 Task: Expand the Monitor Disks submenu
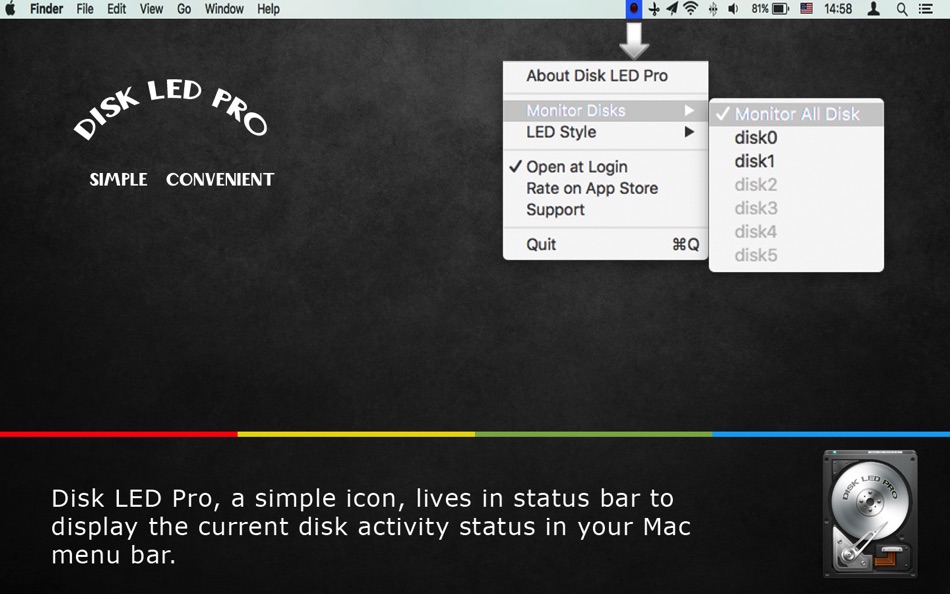point(605,110)
